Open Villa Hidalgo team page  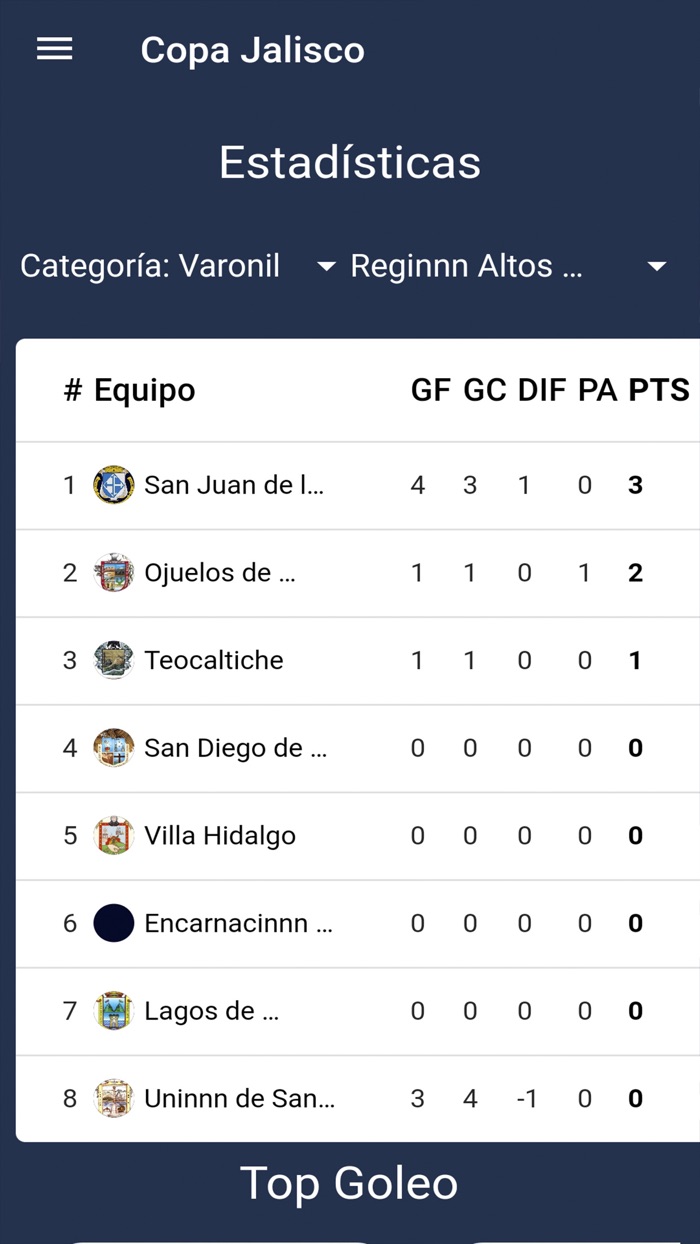(x=219, y=835)
